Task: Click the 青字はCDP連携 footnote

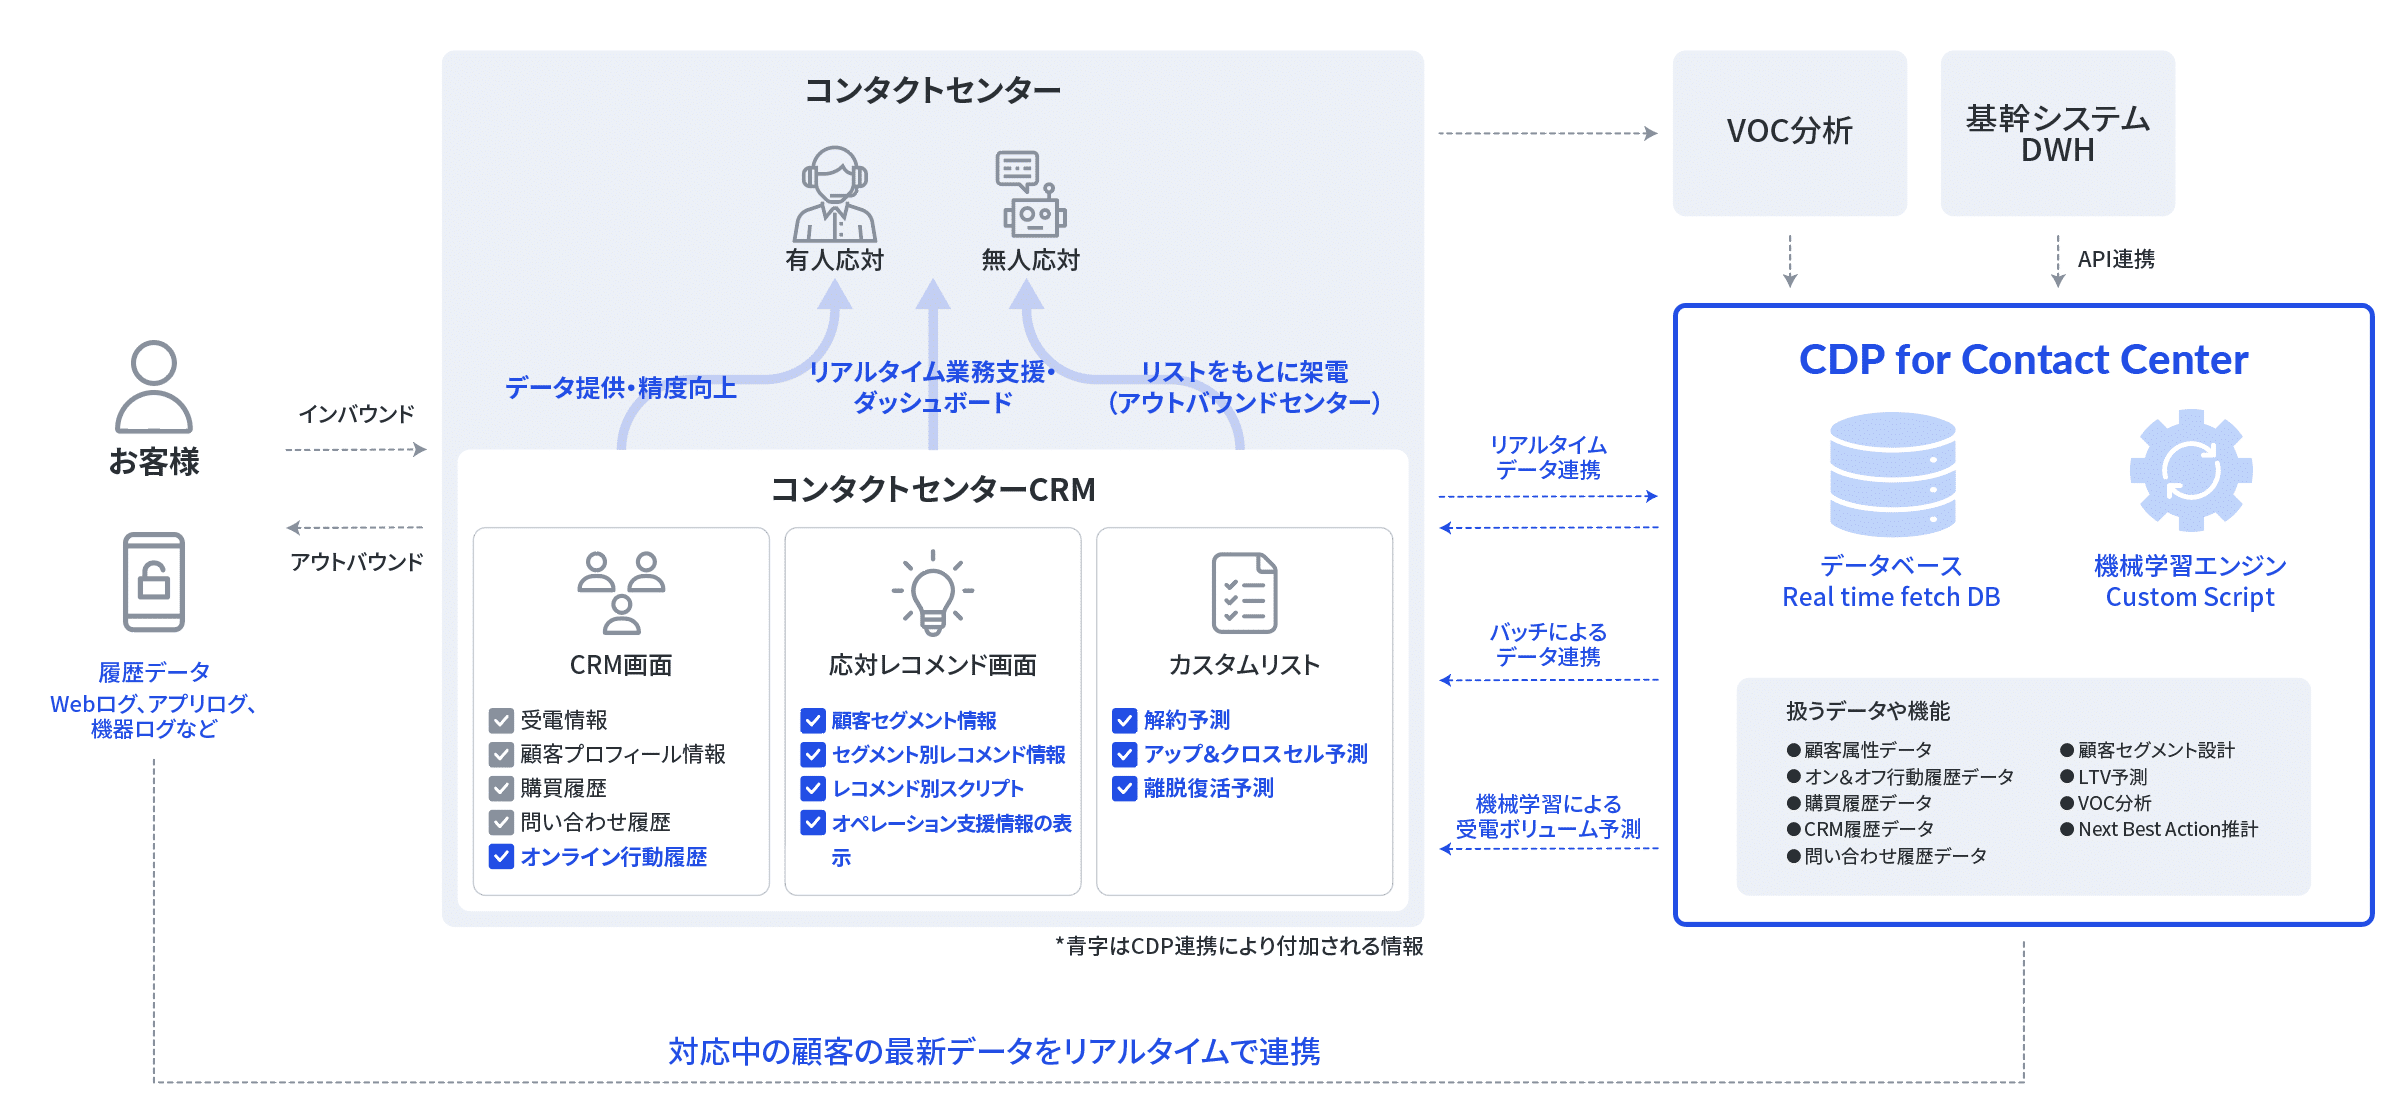Action: pos(1239,946)
